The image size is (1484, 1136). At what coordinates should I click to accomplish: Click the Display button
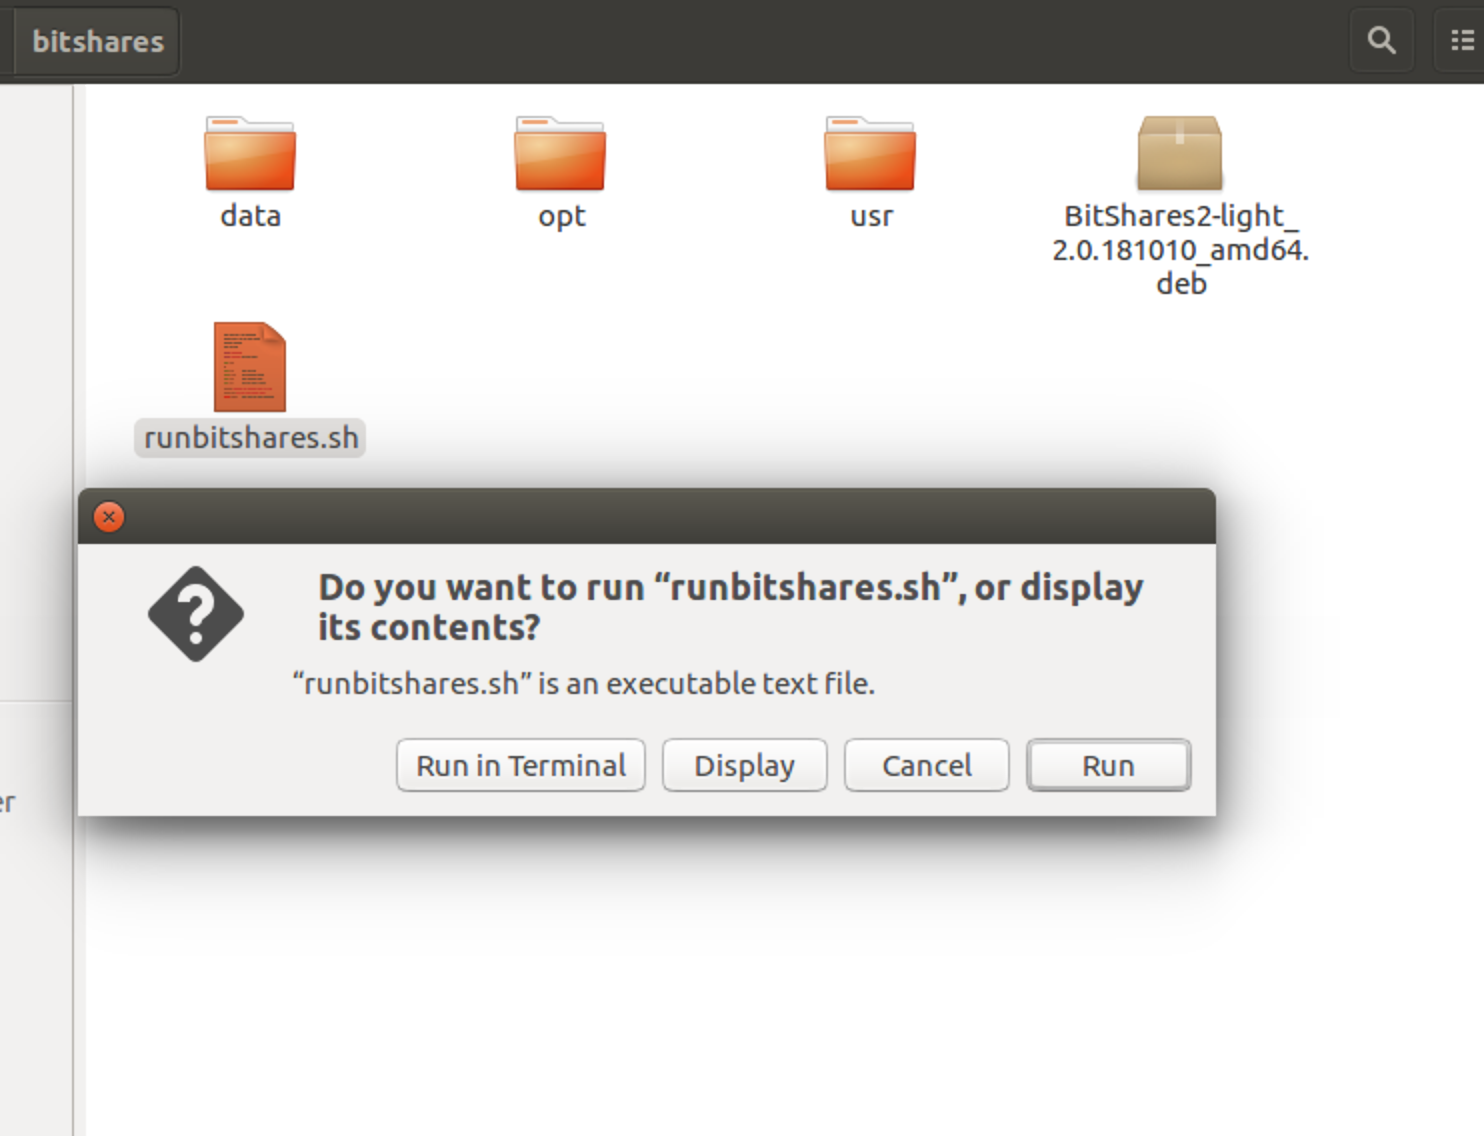click(x=745, y=766)
